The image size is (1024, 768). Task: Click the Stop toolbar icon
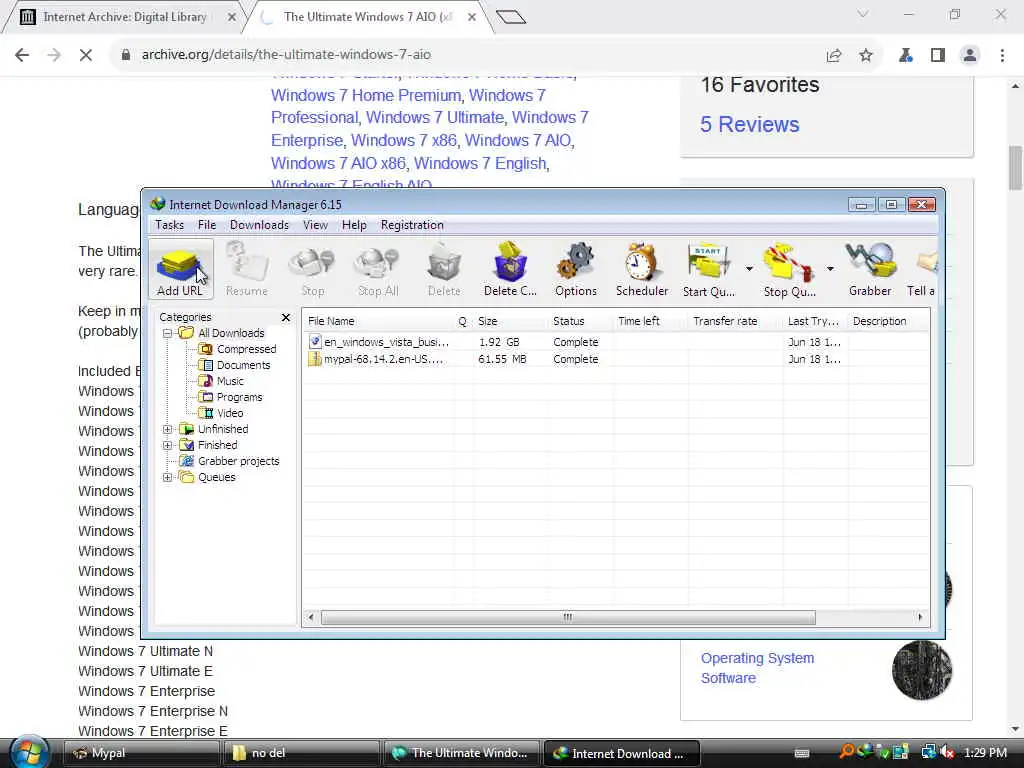pyautogui.click(x=312, y=269)
